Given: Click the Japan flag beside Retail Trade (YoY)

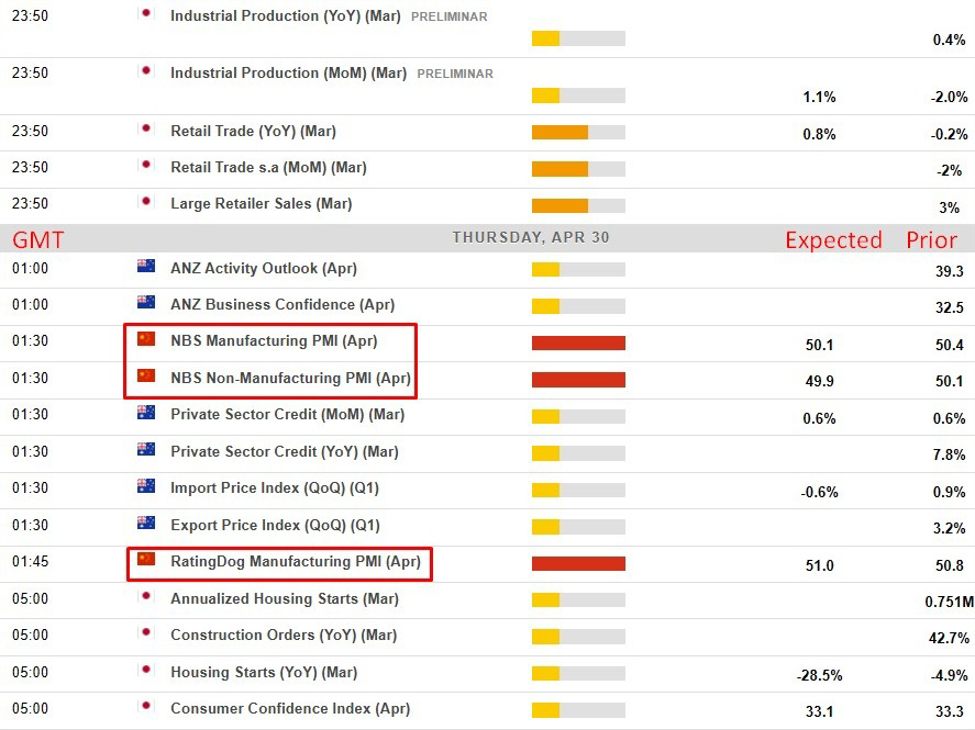Looking at the screenshot, I should coord(146,130).
